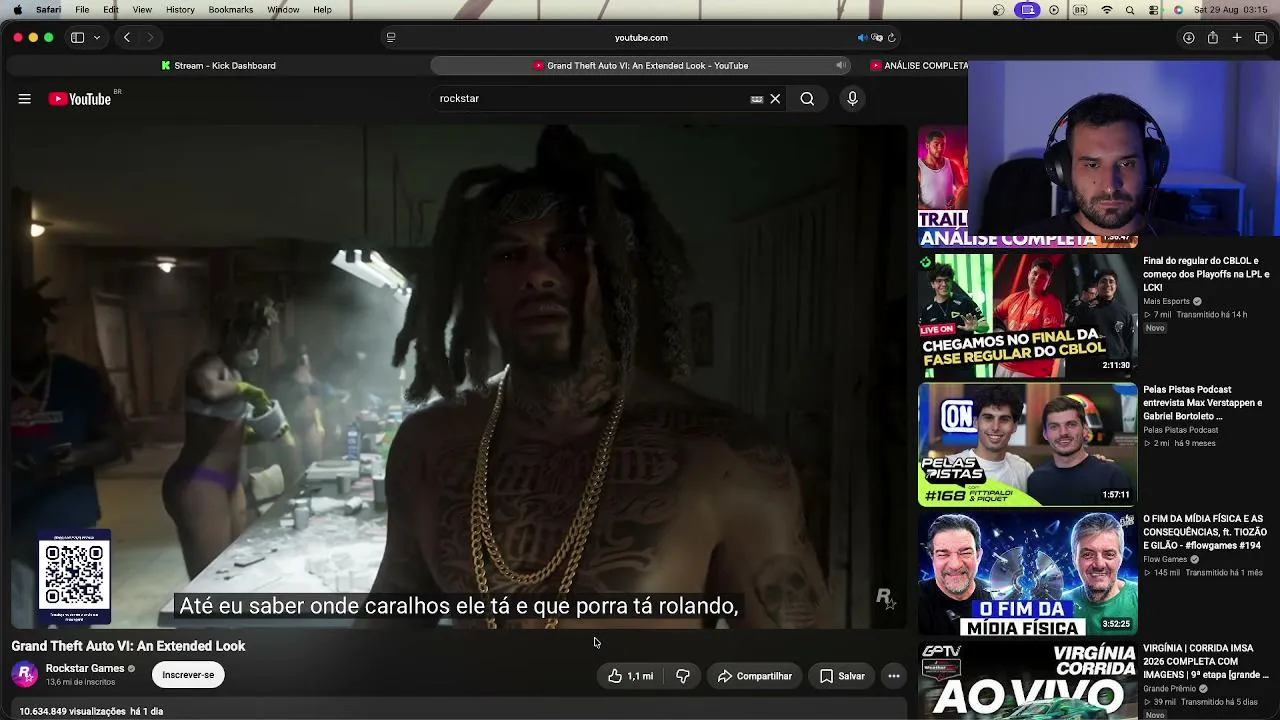1280x720 pixels.
Task: Focus the search field containing 'rockstar'
Action: (593, 99)
